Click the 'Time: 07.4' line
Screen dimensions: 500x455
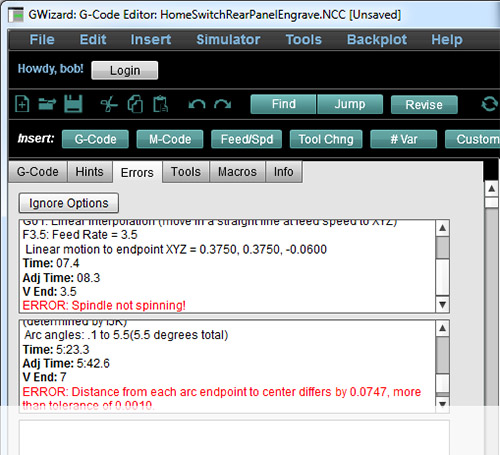click(51, 263)
